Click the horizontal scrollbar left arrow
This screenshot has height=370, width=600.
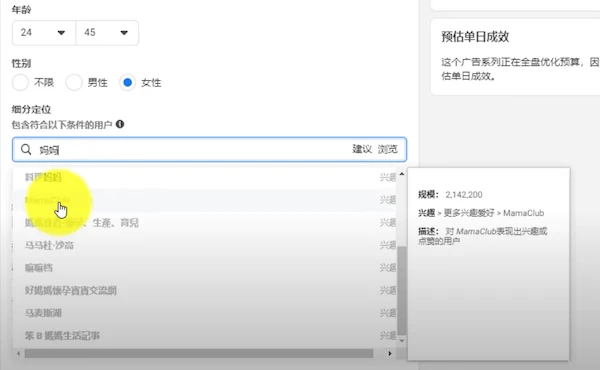coord(18,354)
